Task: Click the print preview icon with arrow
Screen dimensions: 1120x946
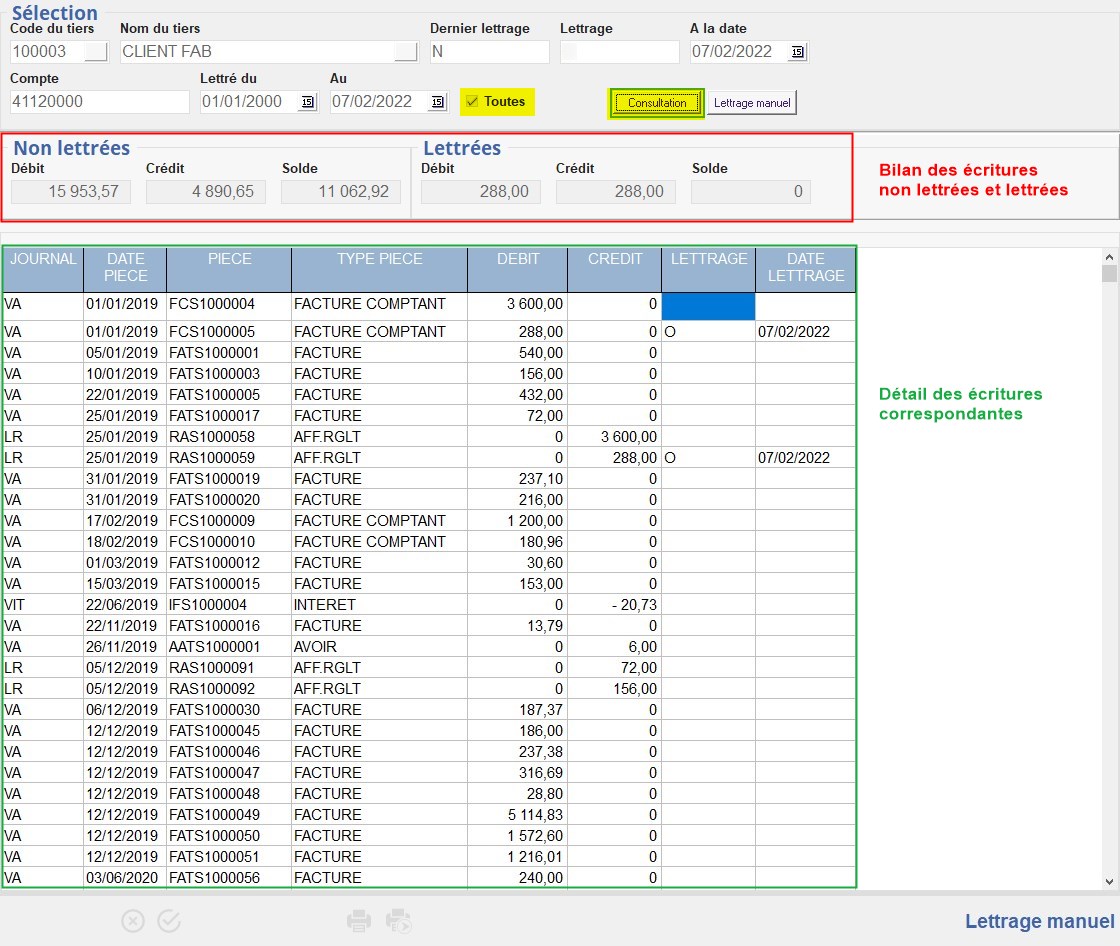Action: click(399, 921)
